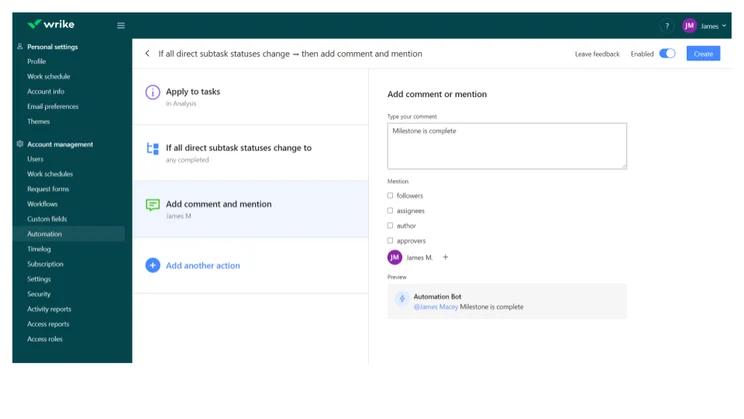Click into the comment text box
This screenshot has width=744, height=419.
click(507, 146)
